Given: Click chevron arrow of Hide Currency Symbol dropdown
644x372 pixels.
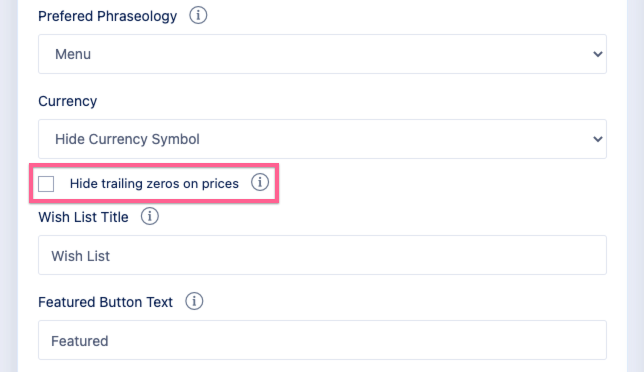Looking at the screenshot, I should click(598, 139).
